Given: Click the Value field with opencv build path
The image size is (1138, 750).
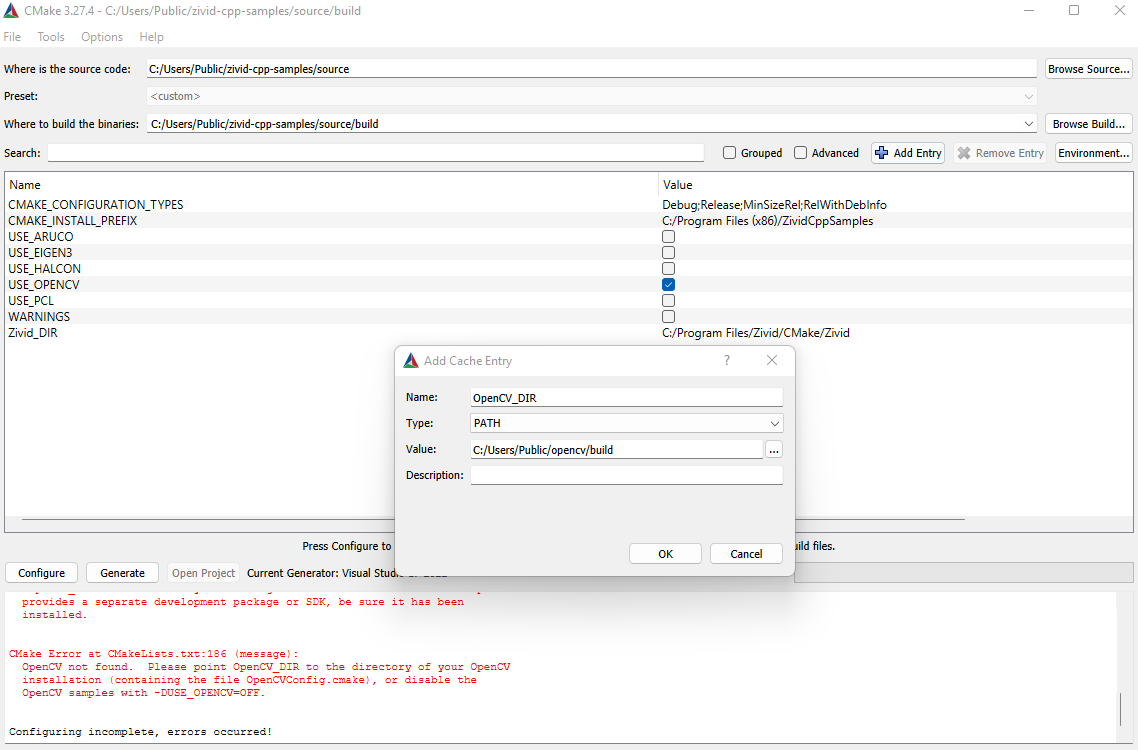Looking at the screenshot, I should pos(617,449).
